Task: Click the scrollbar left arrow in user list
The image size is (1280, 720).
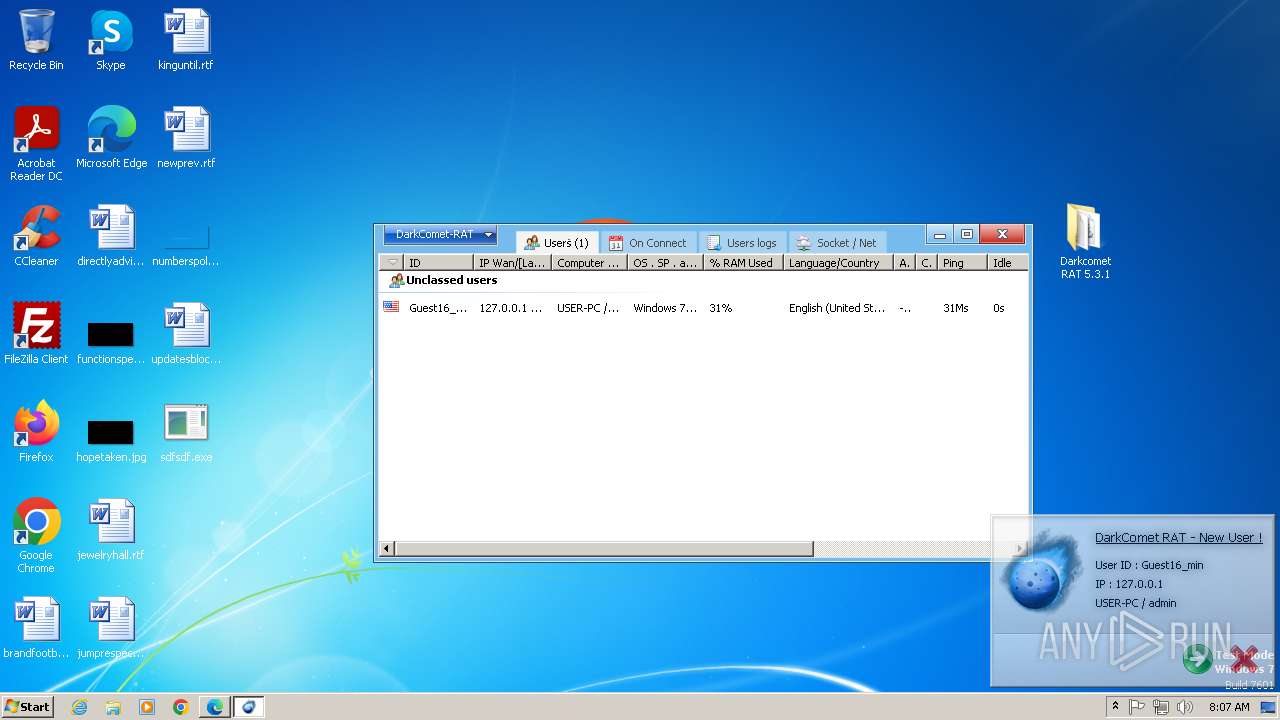Action: pos(387,548)
